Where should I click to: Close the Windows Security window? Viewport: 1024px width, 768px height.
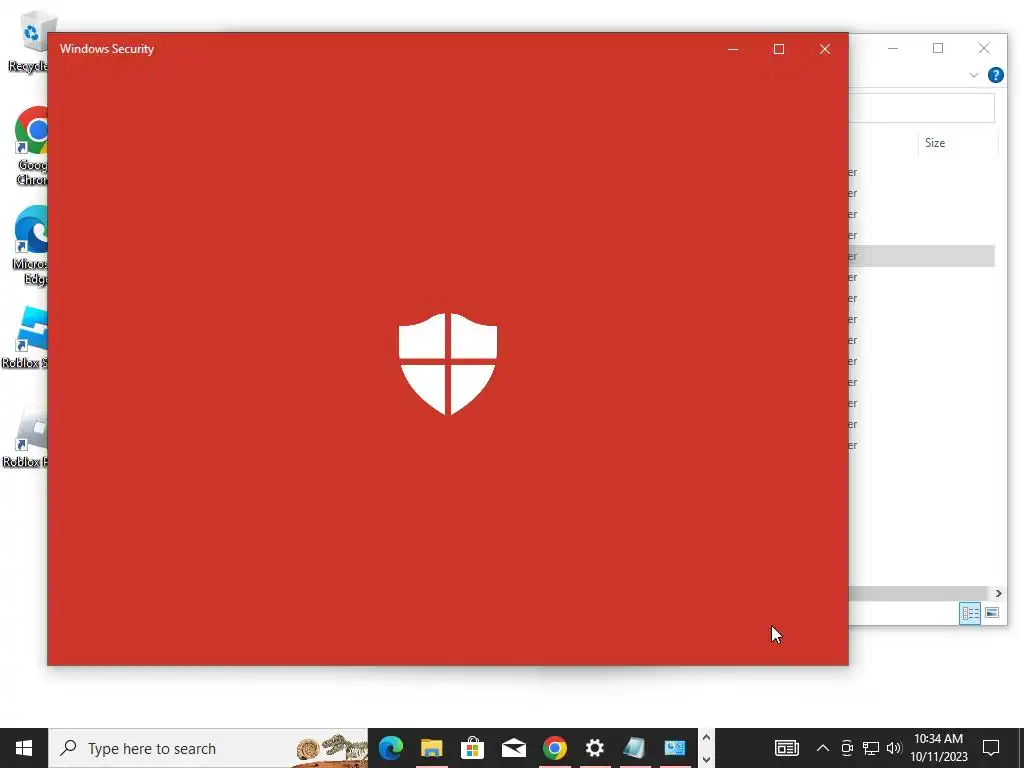coord(825,49)
